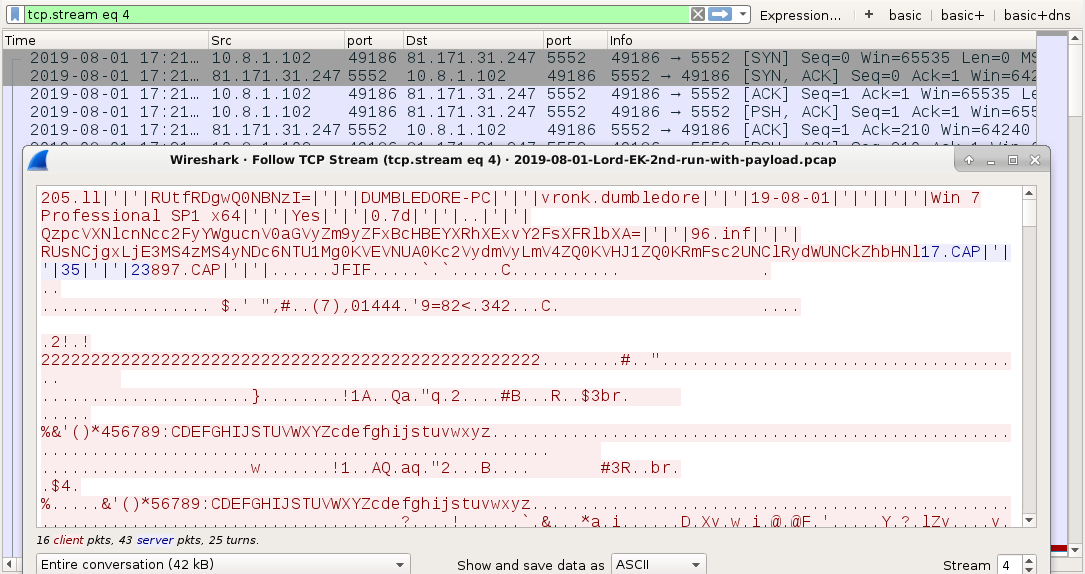Click the stream text scrollbar thumb
The image size is (1085, 574).
[1029, 214]
